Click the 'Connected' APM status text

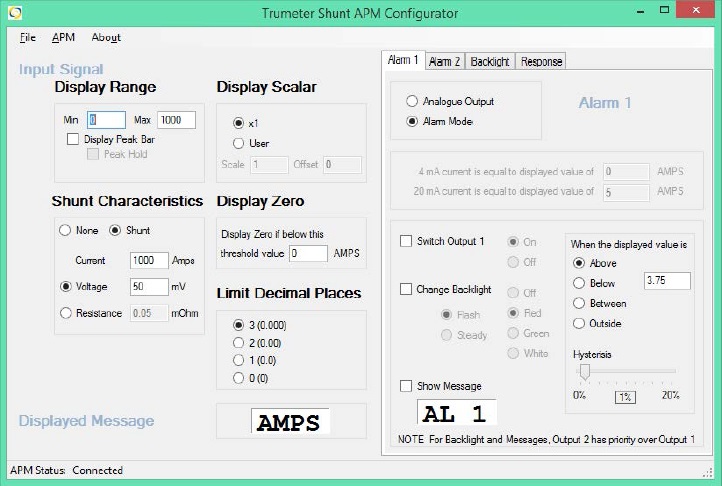(98, 470)
